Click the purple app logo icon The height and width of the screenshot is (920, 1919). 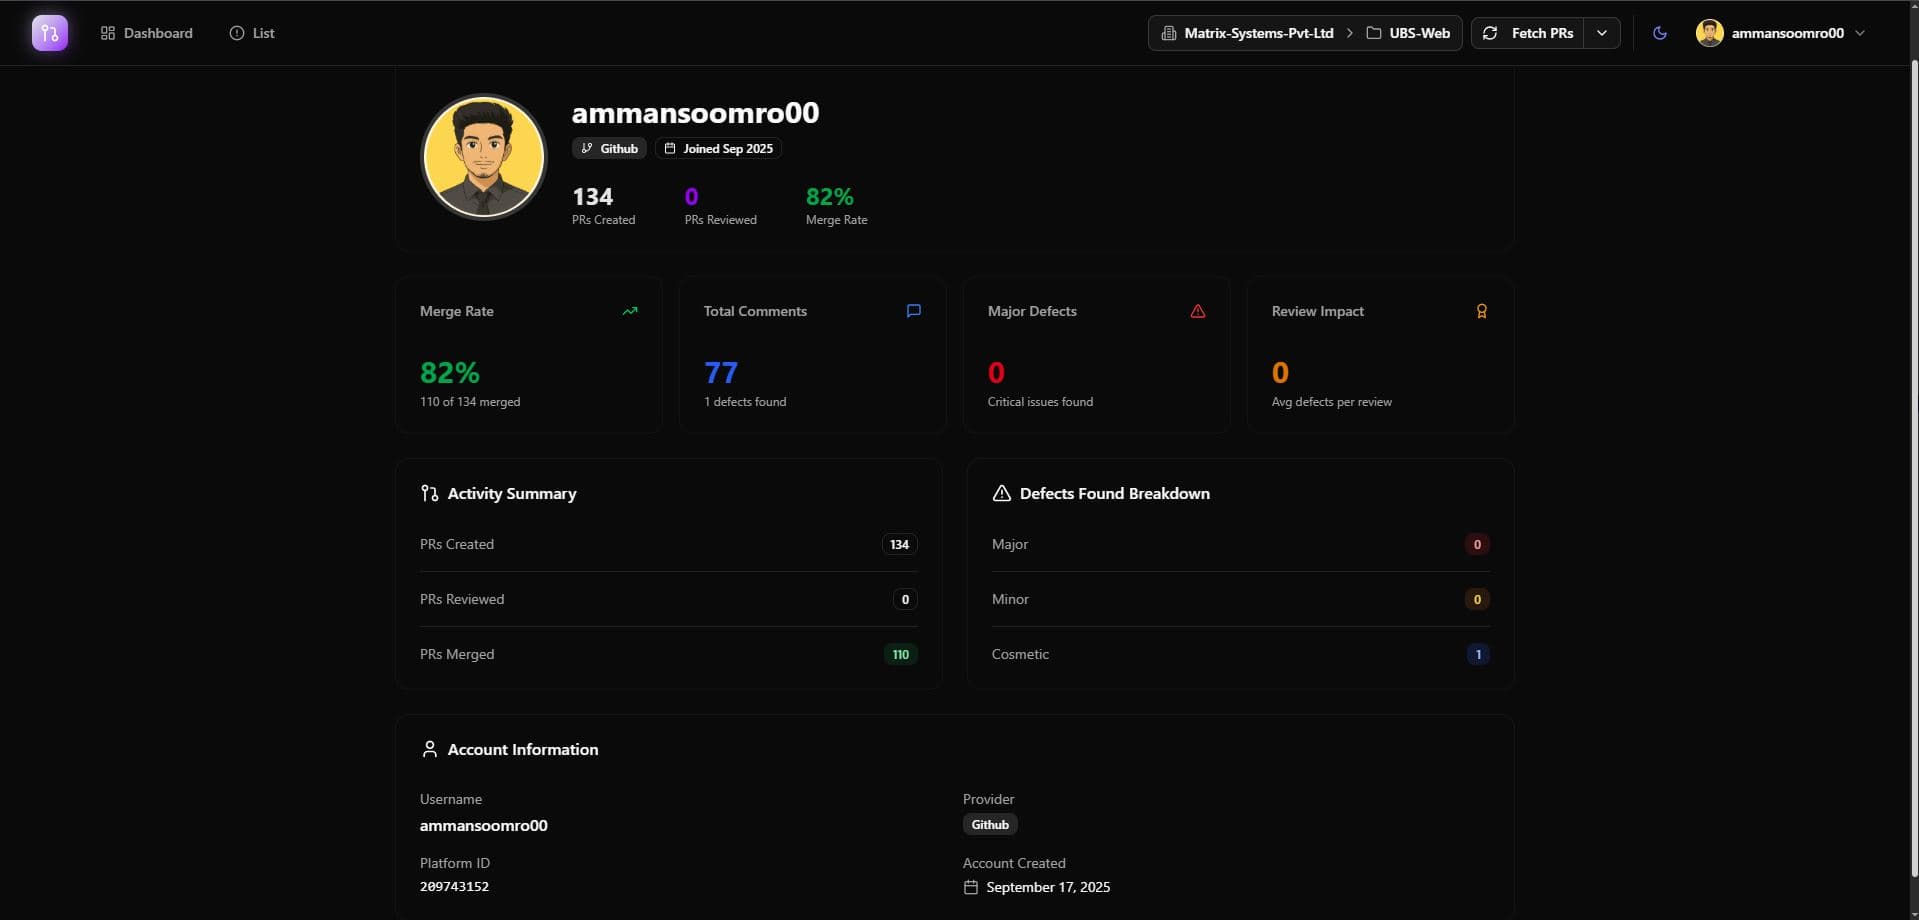(x=50, y=33)
